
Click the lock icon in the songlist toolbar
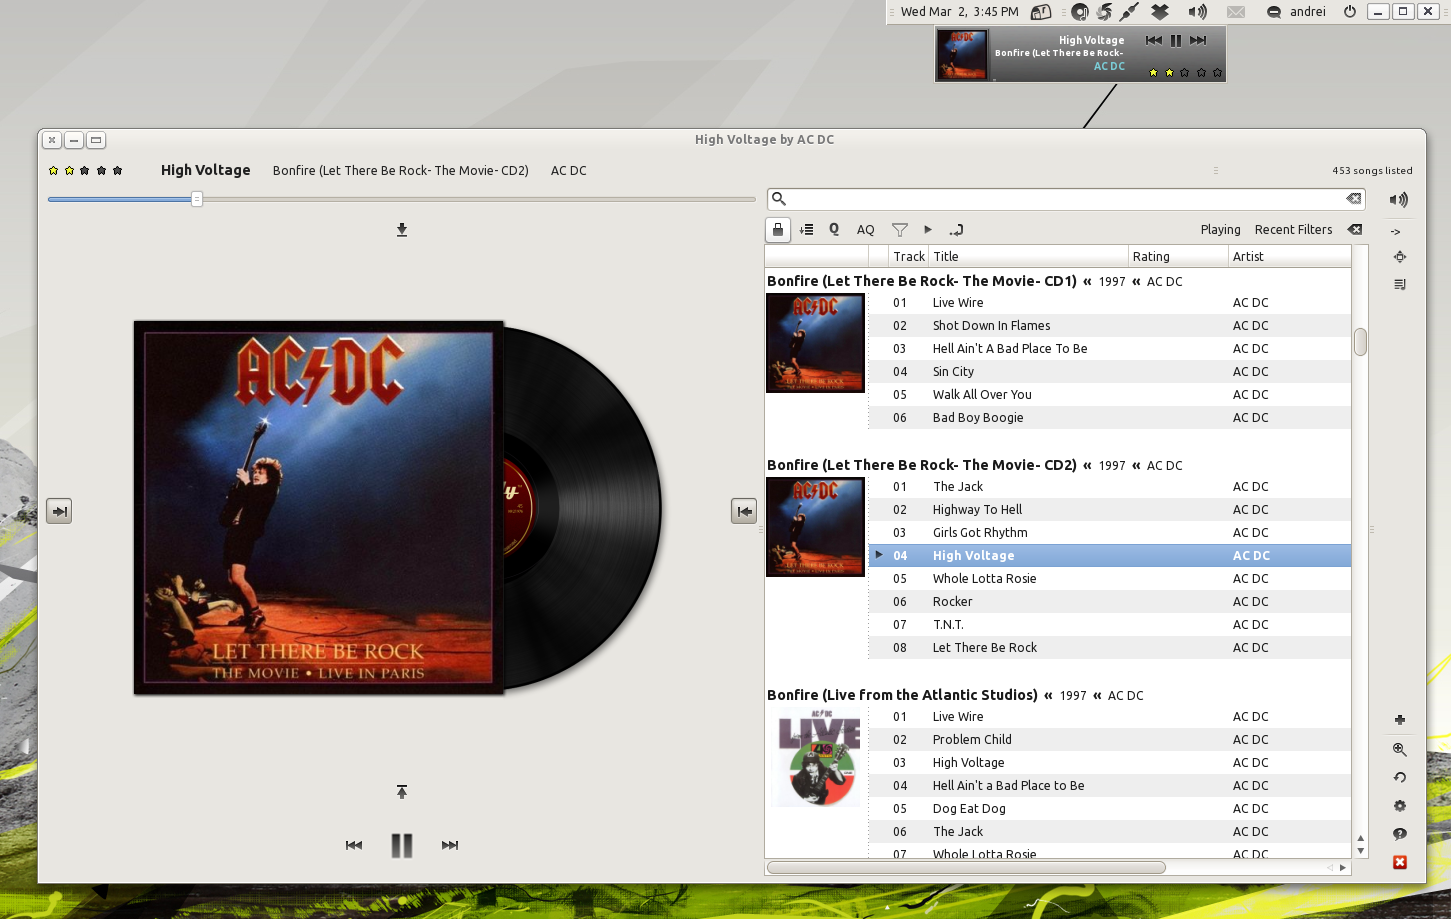(778, 230)
